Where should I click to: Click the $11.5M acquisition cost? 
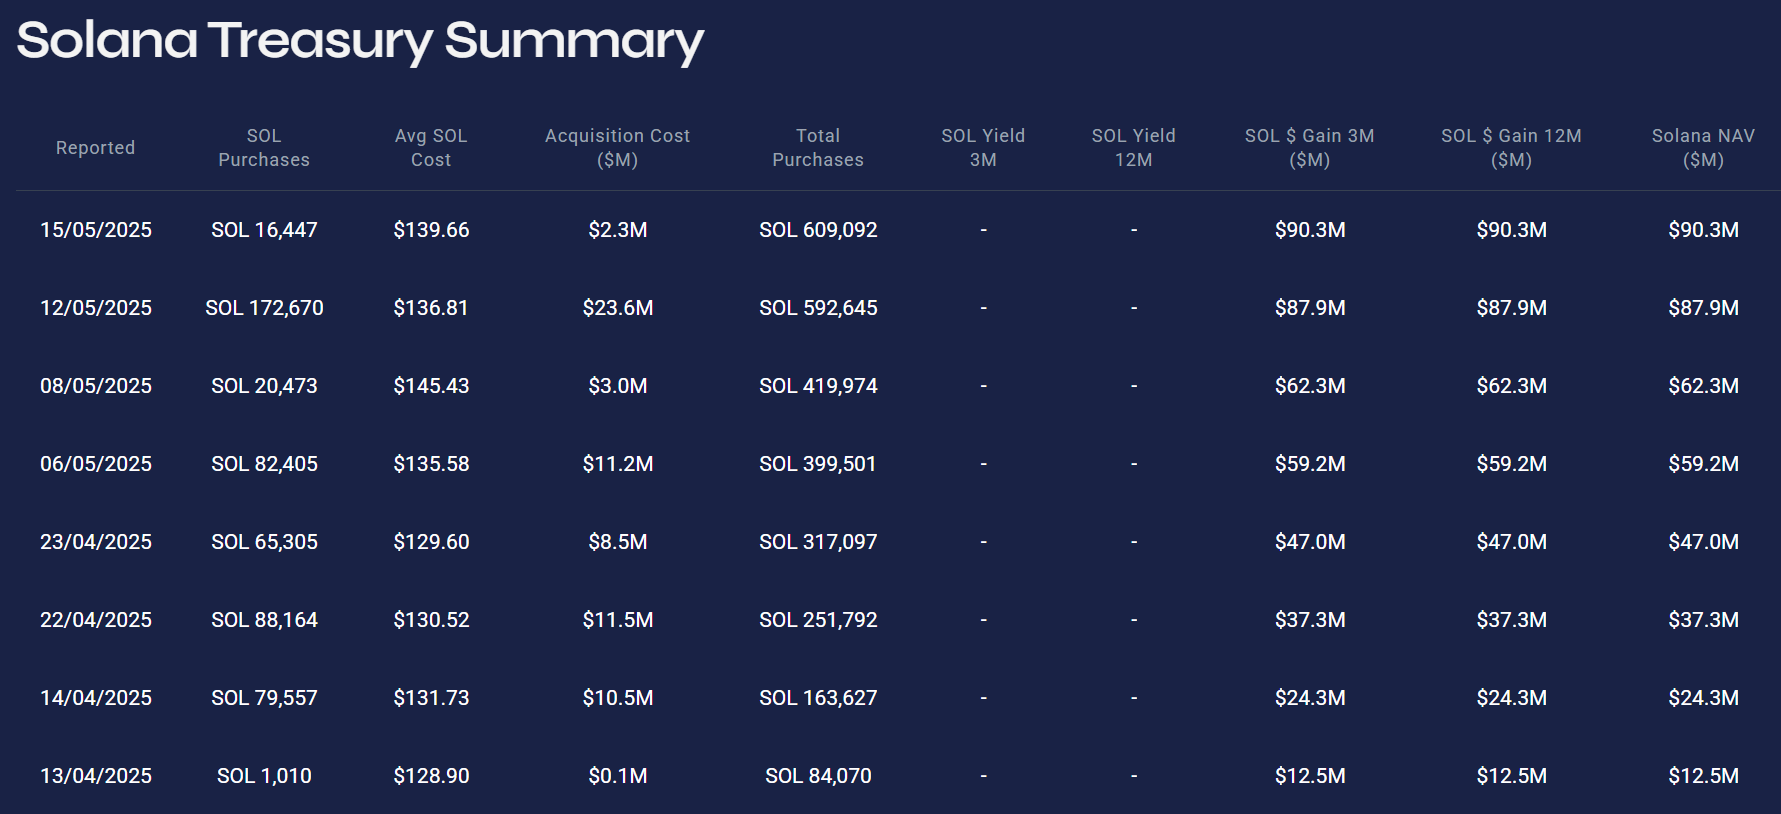618,620
